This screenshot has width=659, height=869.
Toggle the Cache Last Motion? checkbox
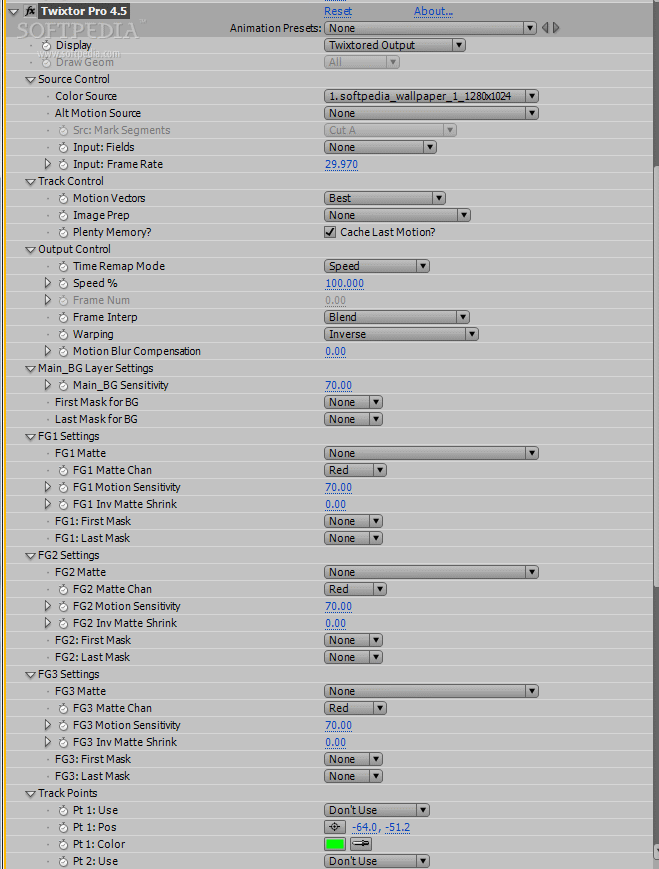point(330,232)
